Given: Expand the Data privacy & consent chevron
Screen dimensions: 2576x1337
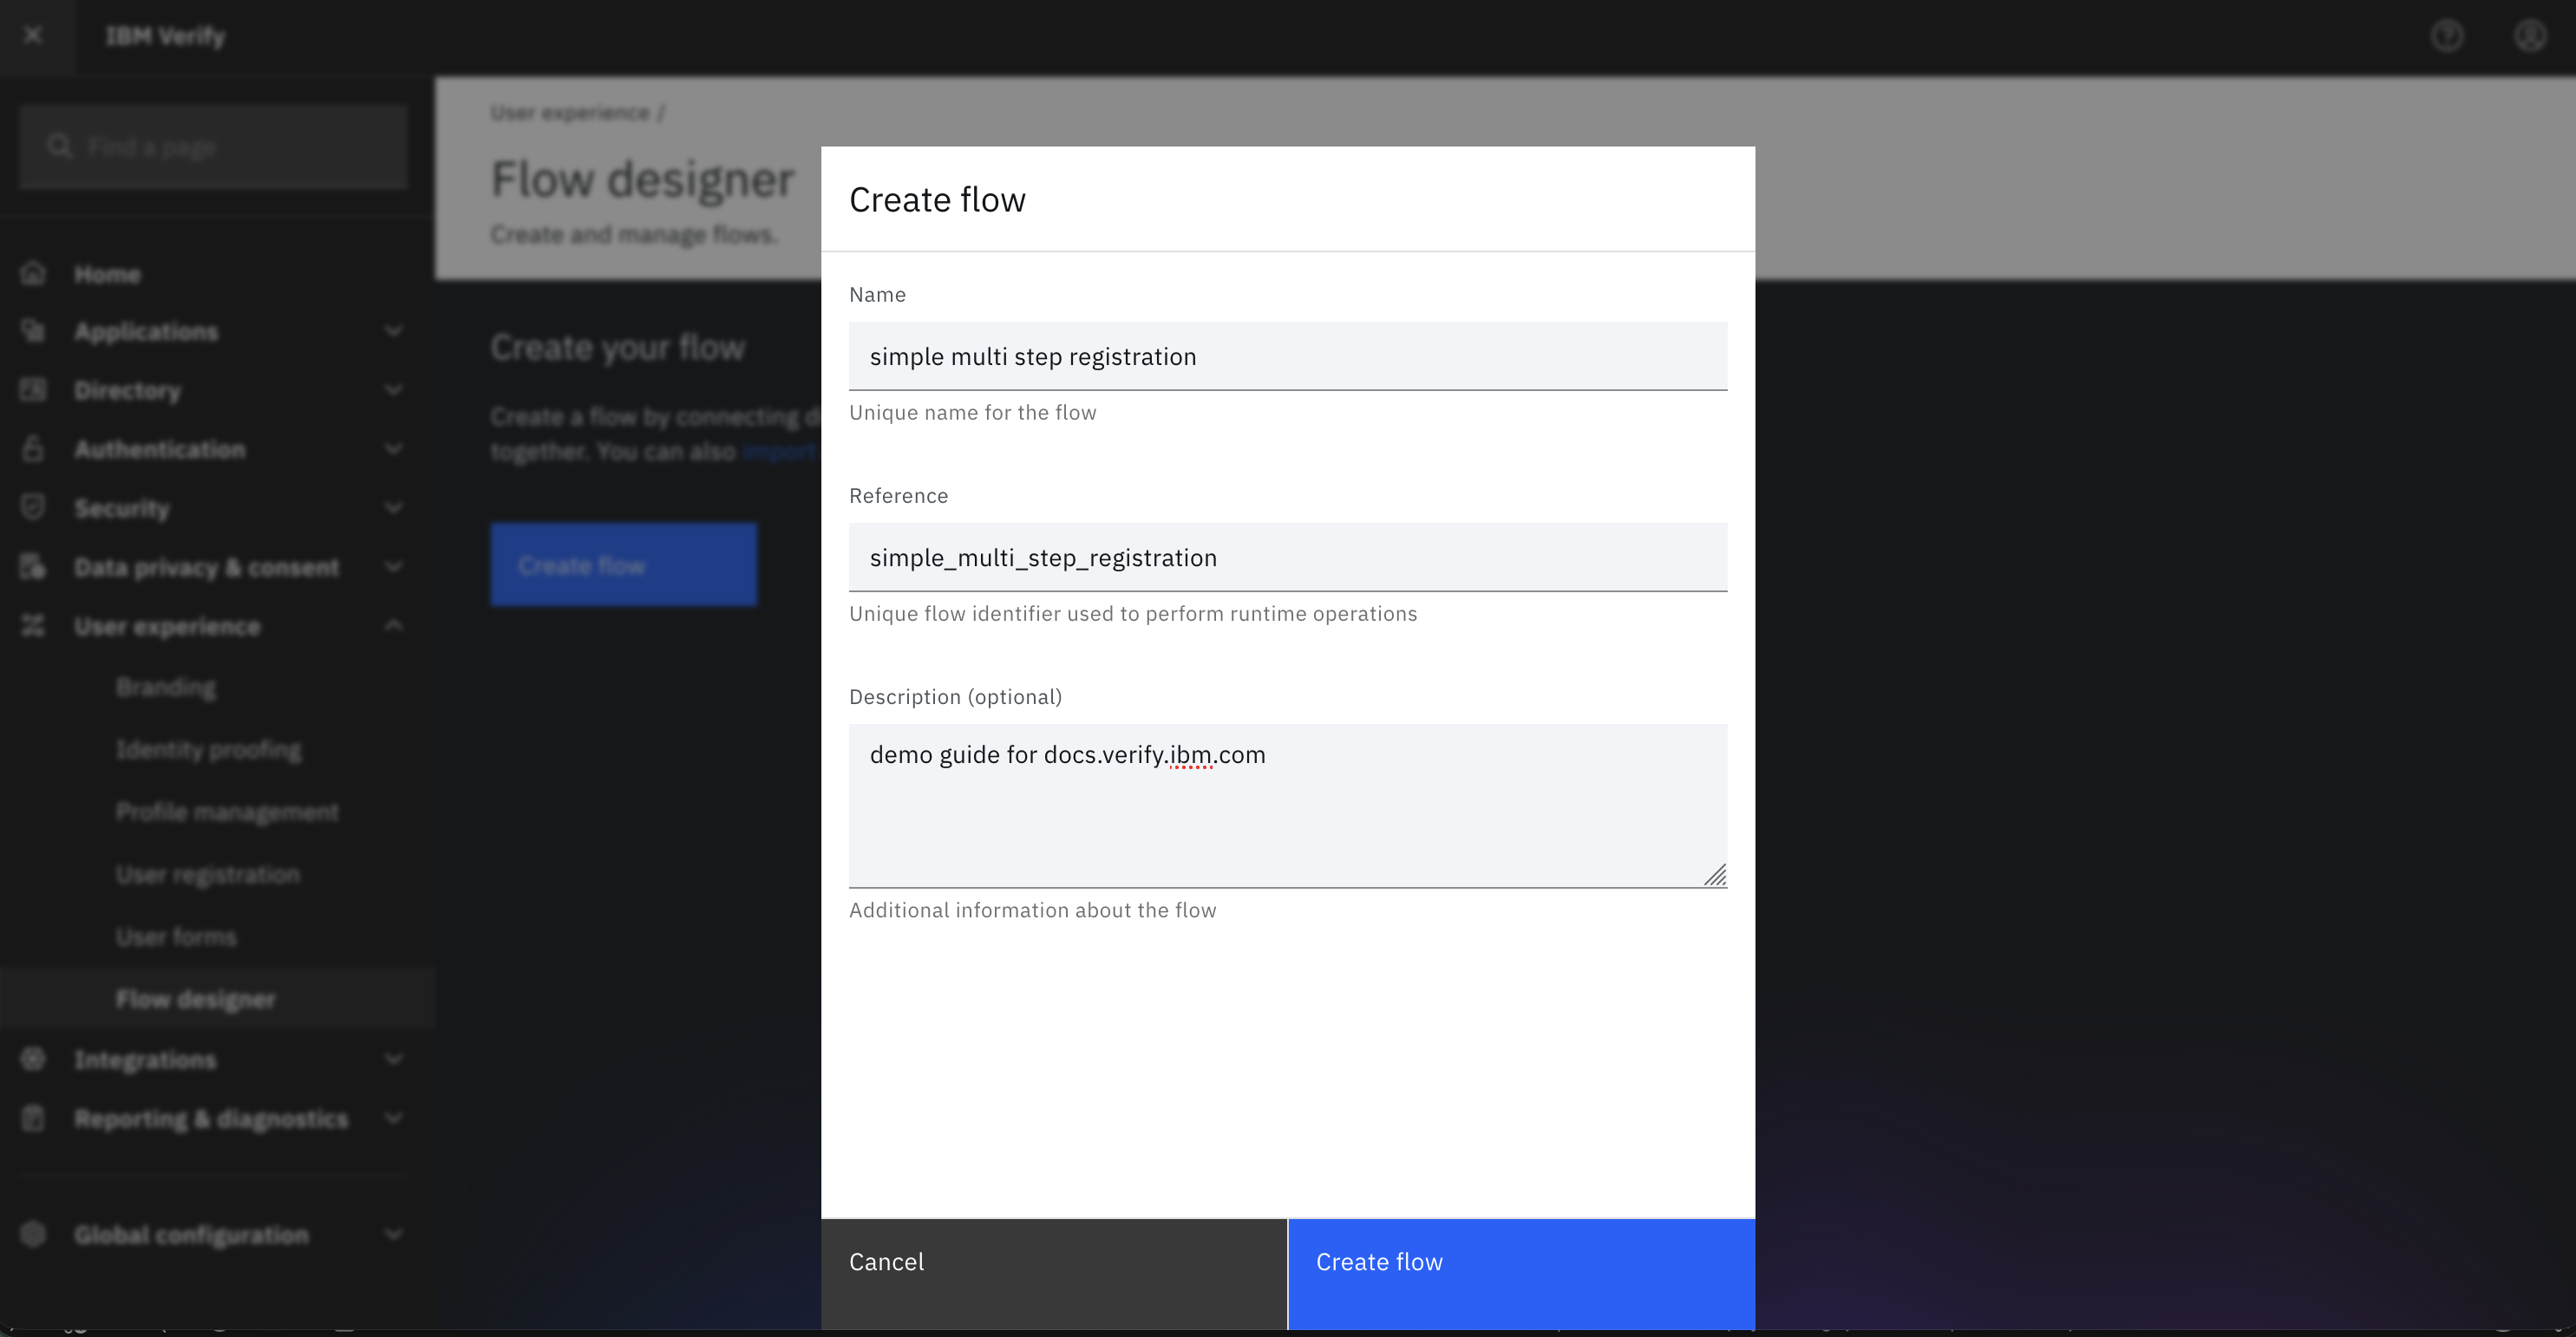Looking at the screenshot, I should pos(394,567).
